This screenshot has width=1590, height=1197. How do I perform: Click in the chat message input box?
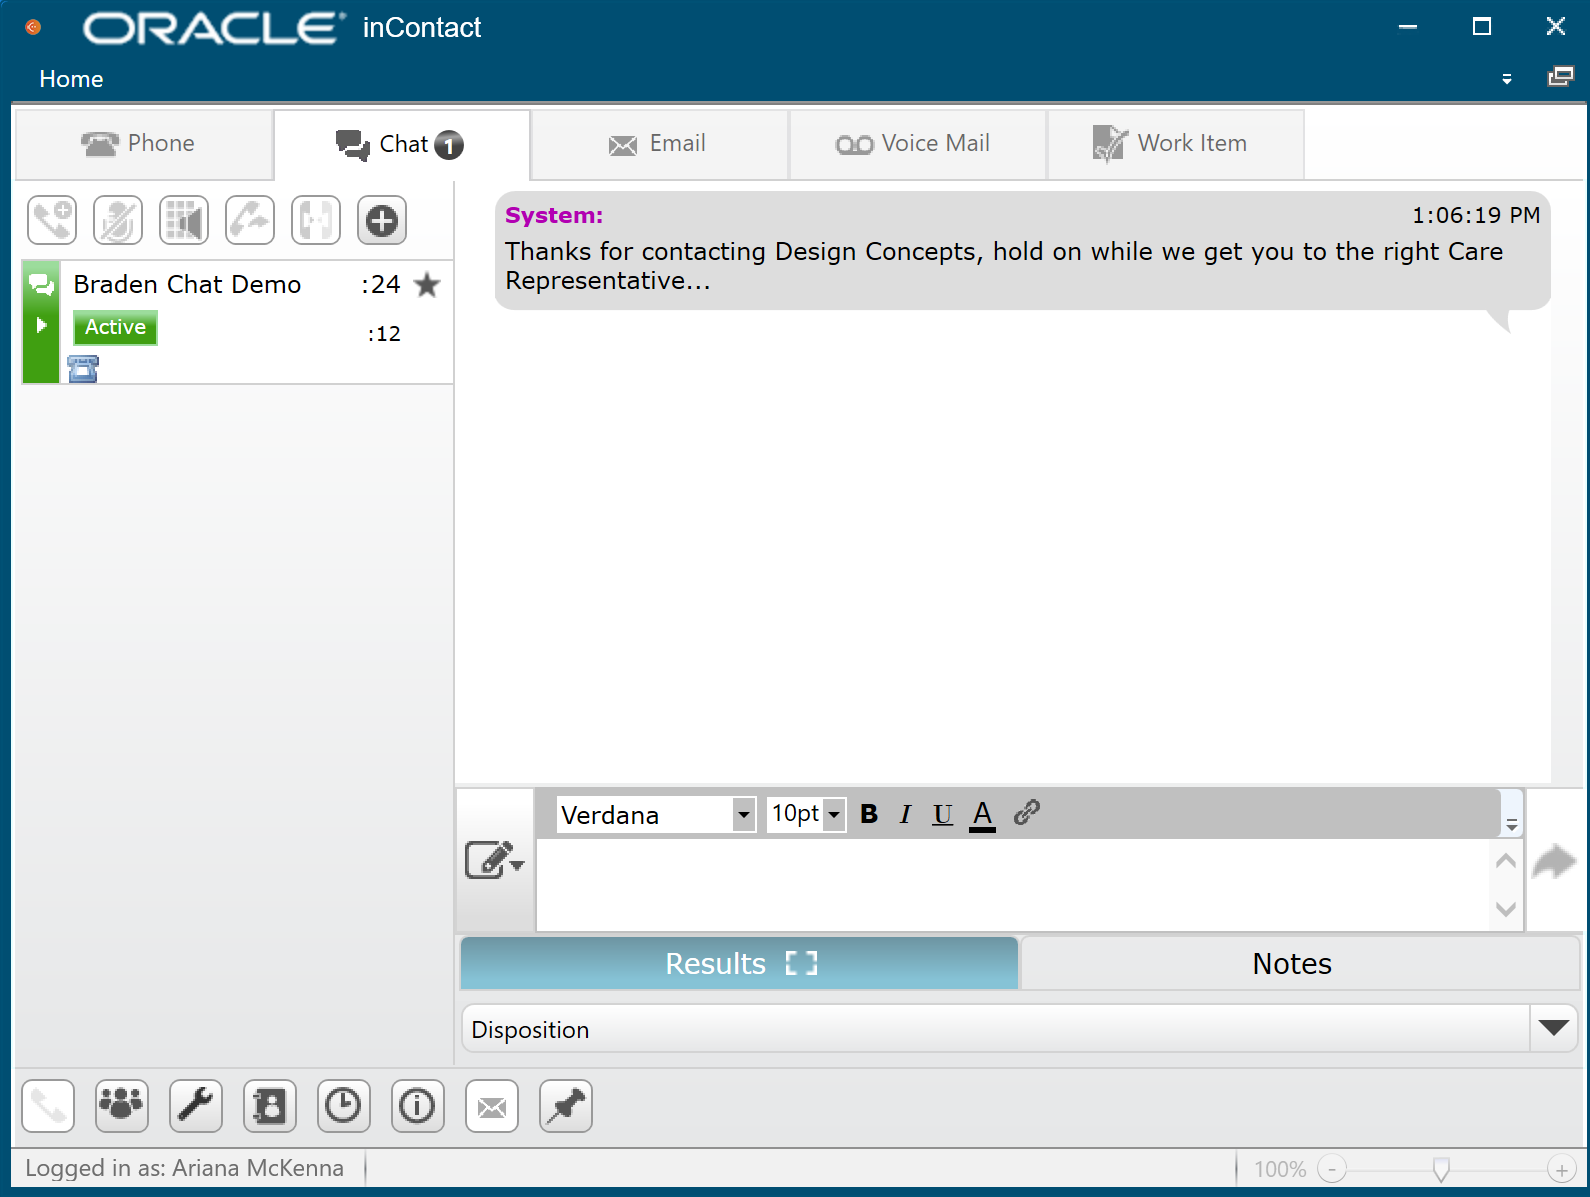[x=1012, y=884]
